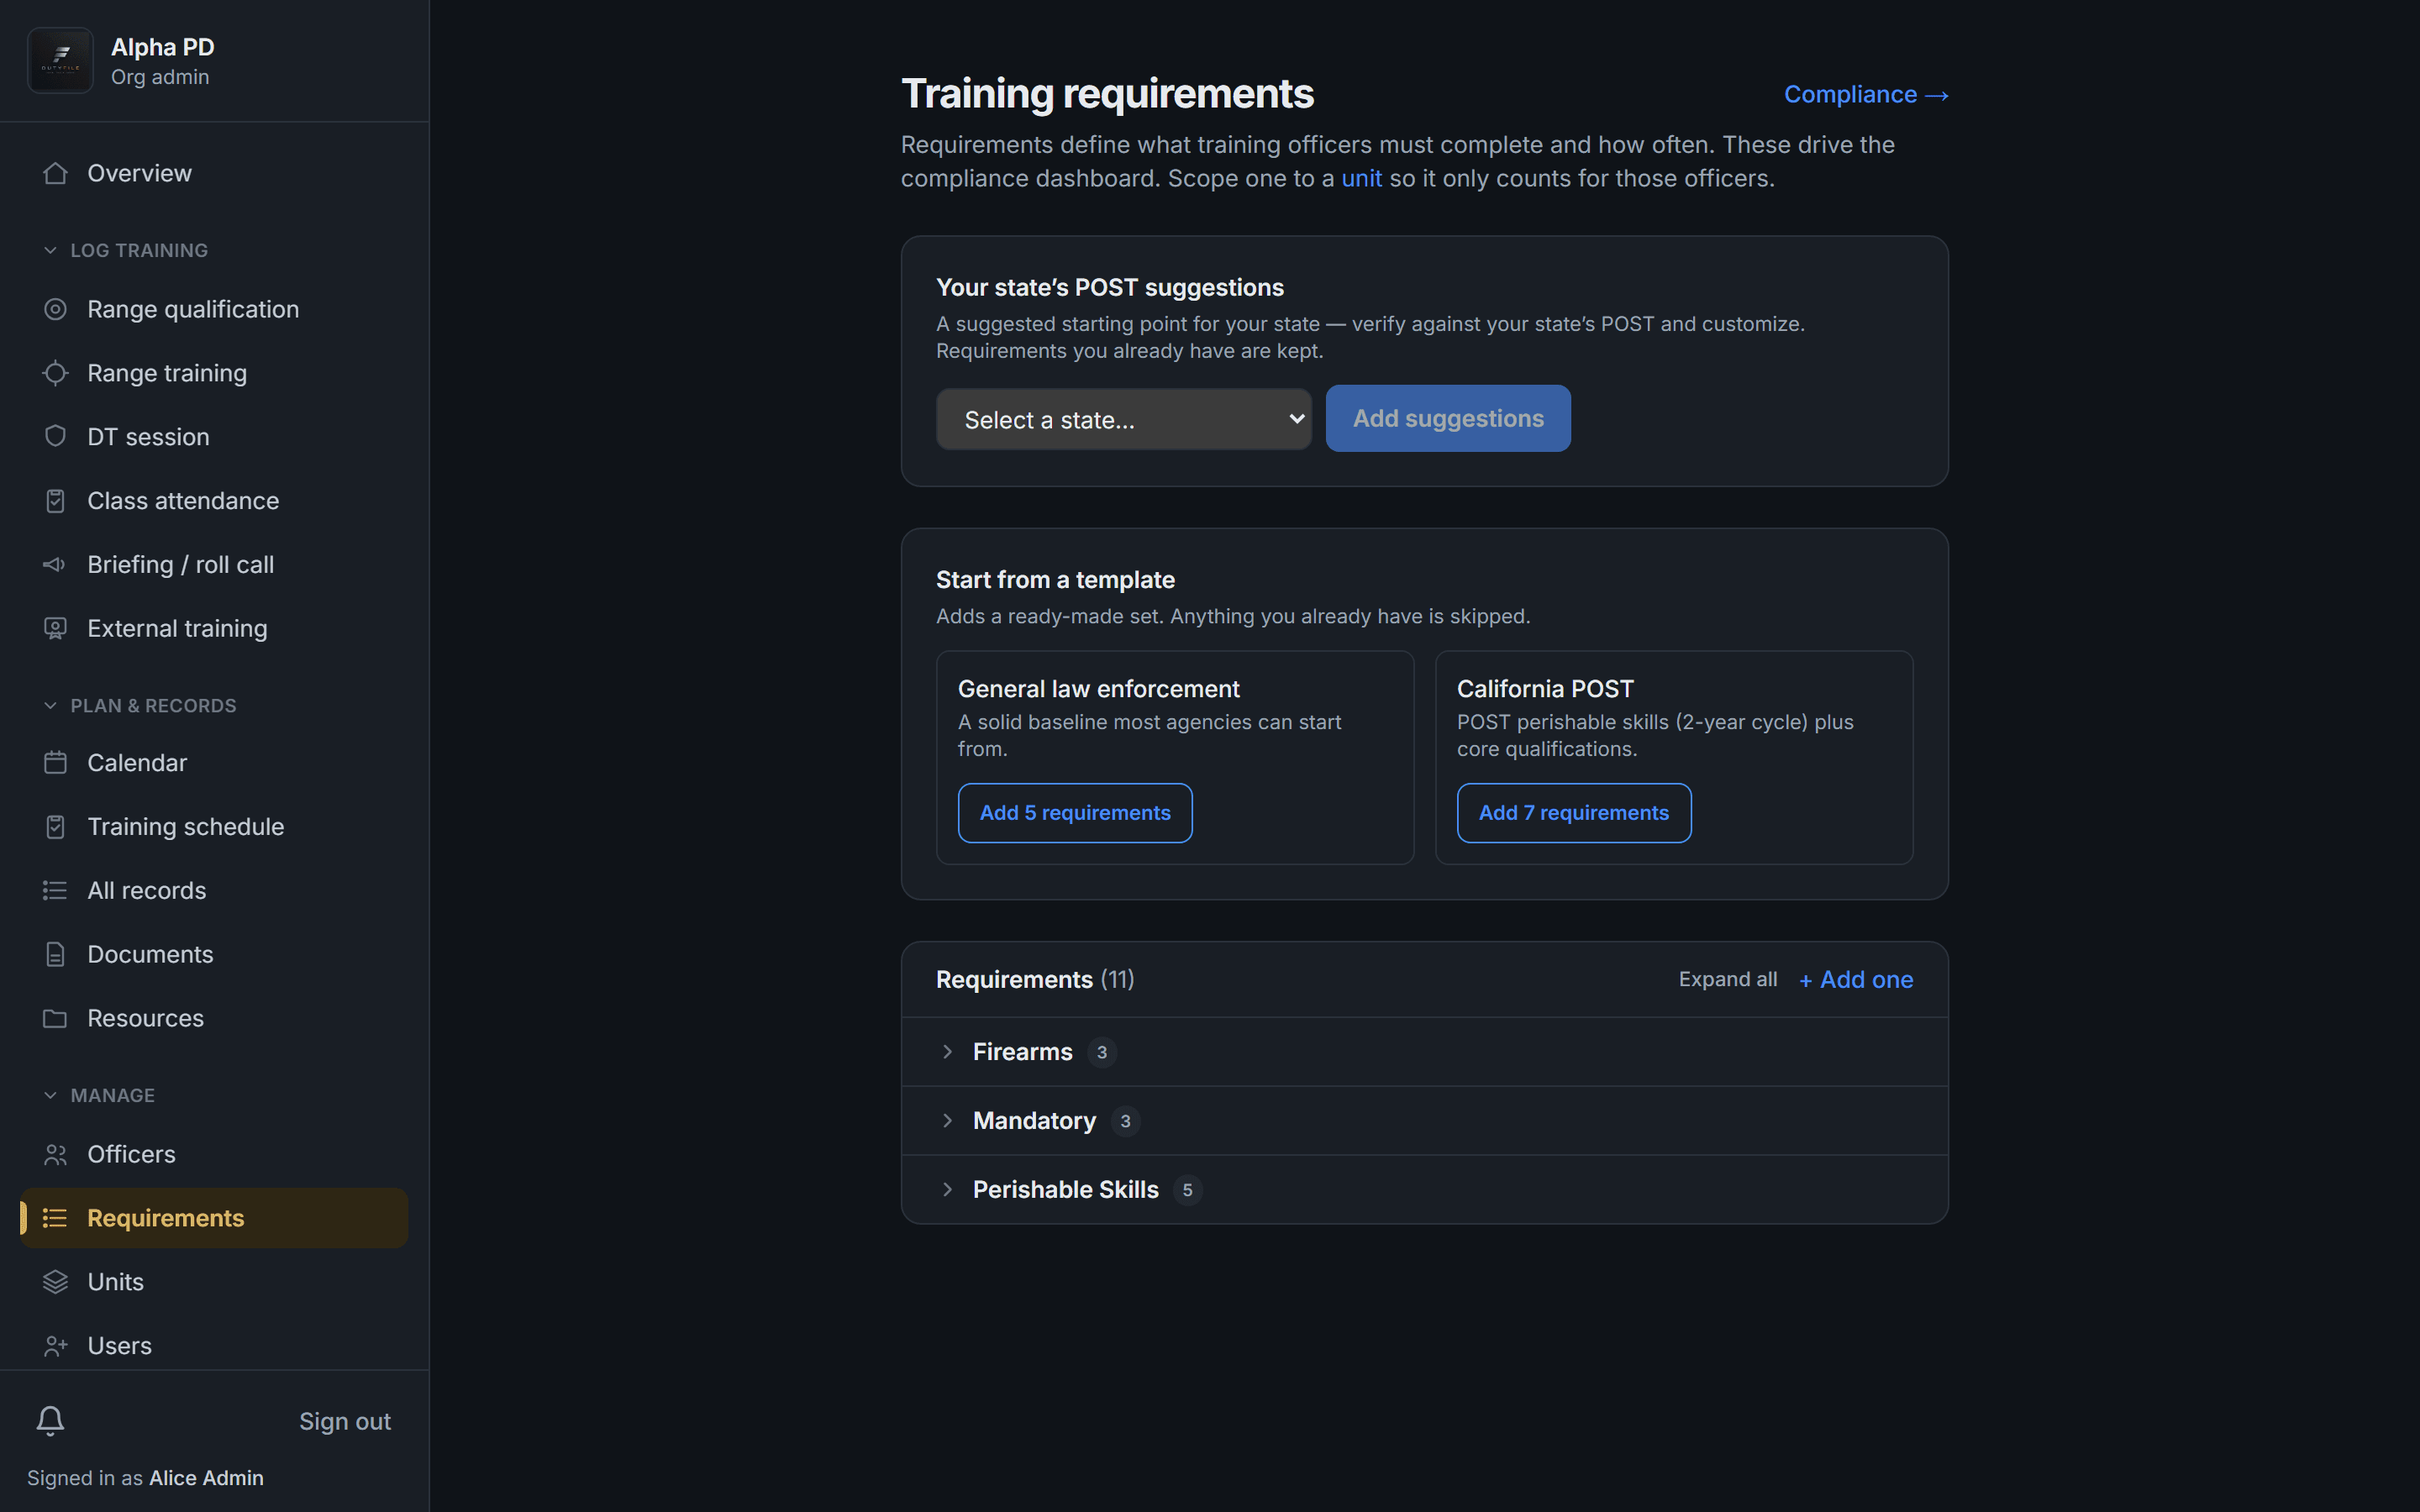Open Resources page
The height and width of the screenshot is (1512, 2420).
(x=214, y=1019)
